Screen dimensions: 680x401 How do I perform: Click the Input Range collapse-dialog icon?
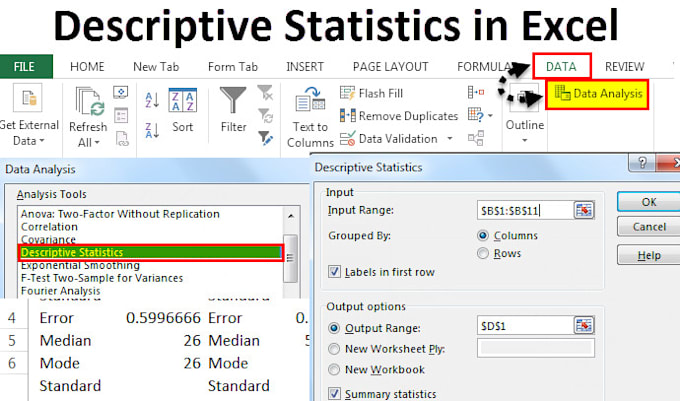pyautogui.click(x=584, y=211)
